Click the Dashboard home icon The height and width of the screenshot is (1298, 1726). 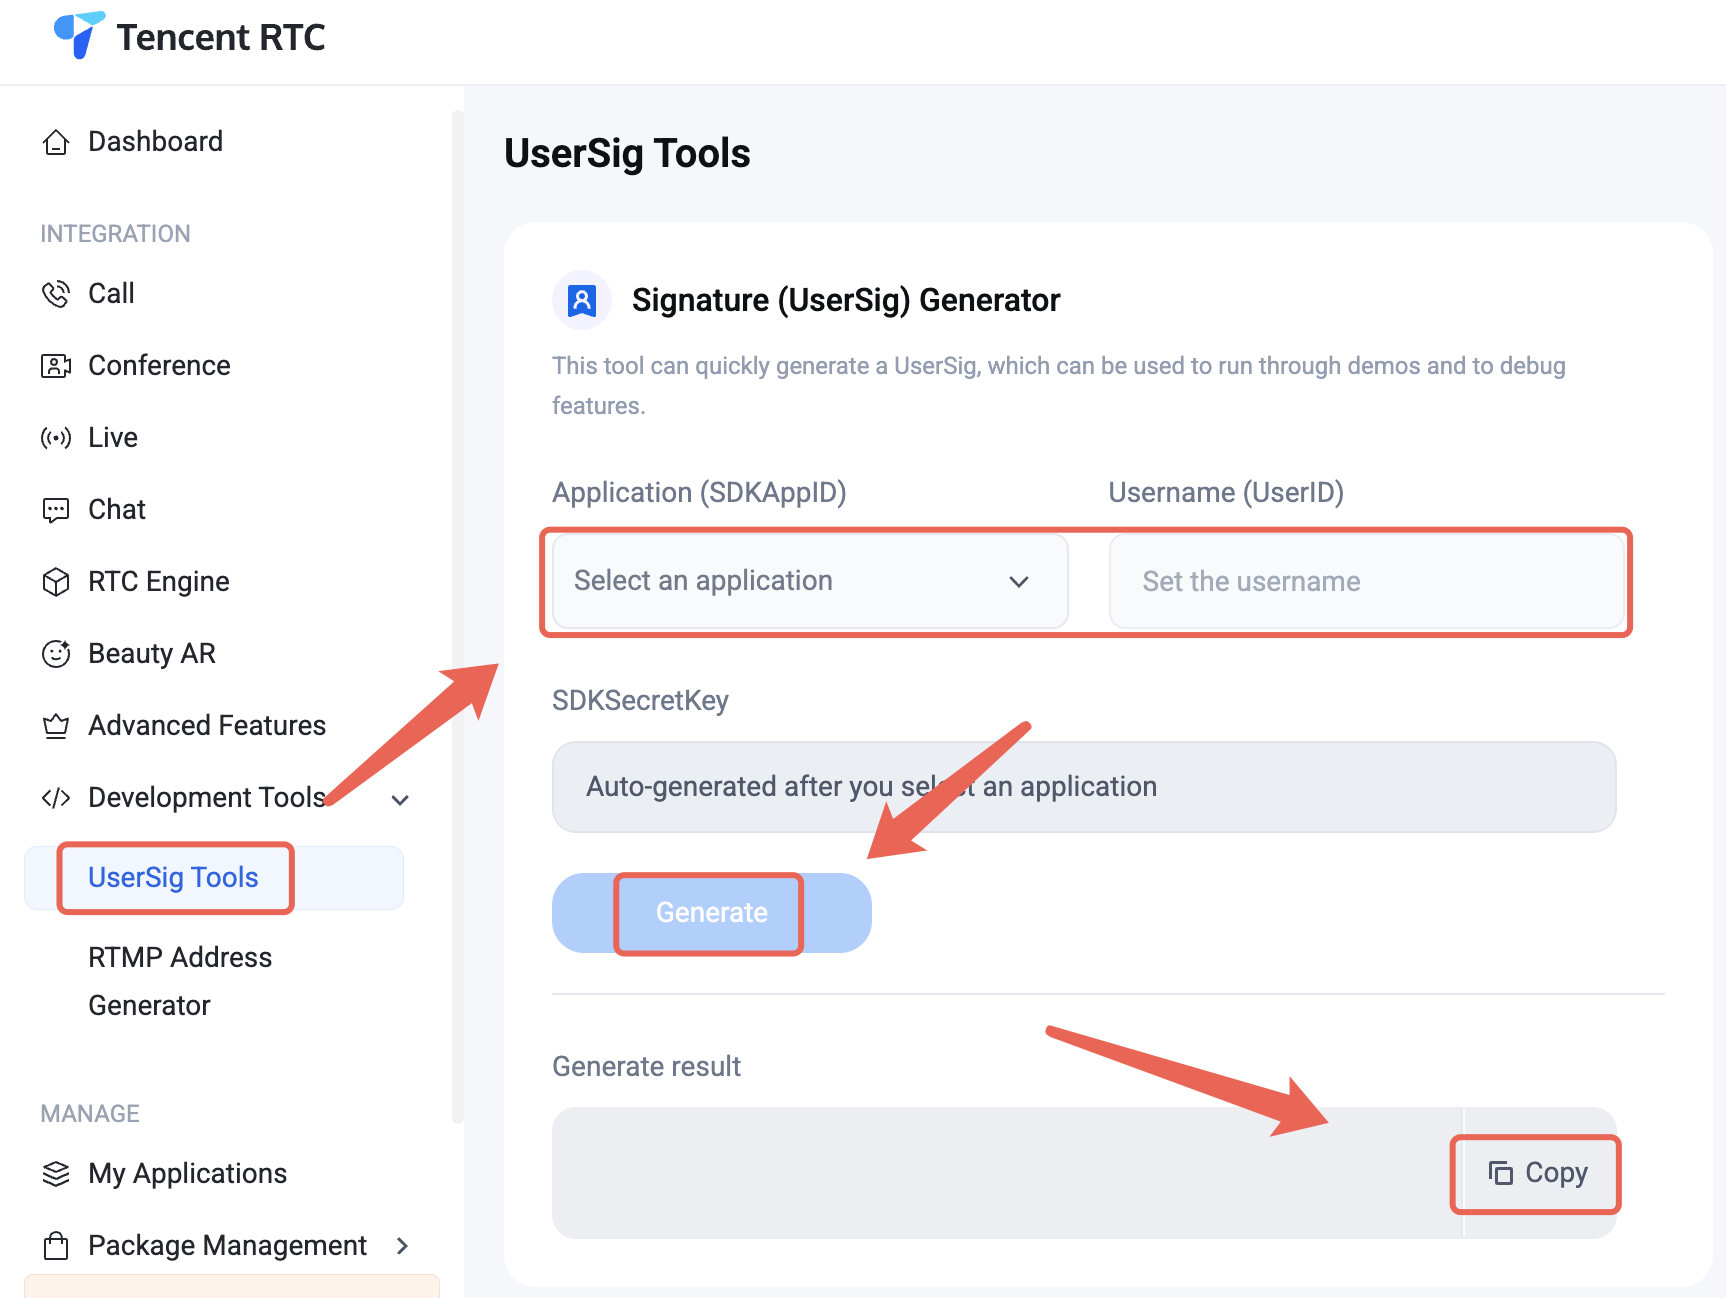click(x=56, y=142)
